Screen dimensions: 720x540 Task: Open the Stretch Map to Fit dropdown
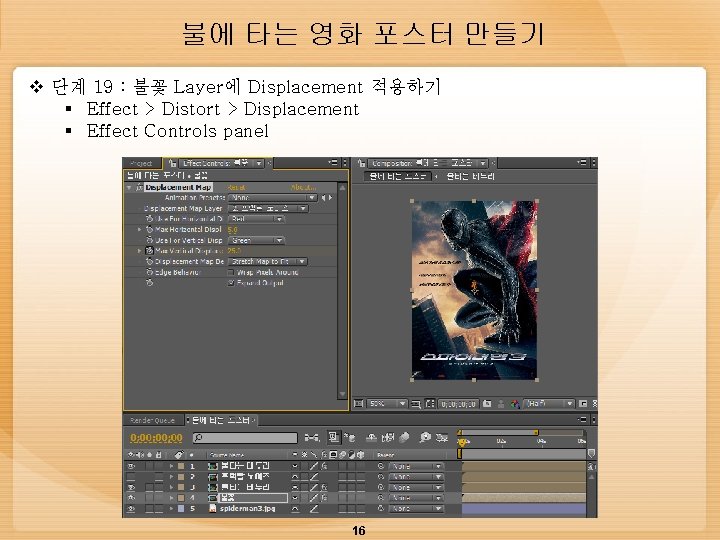(x=270, y=261)
